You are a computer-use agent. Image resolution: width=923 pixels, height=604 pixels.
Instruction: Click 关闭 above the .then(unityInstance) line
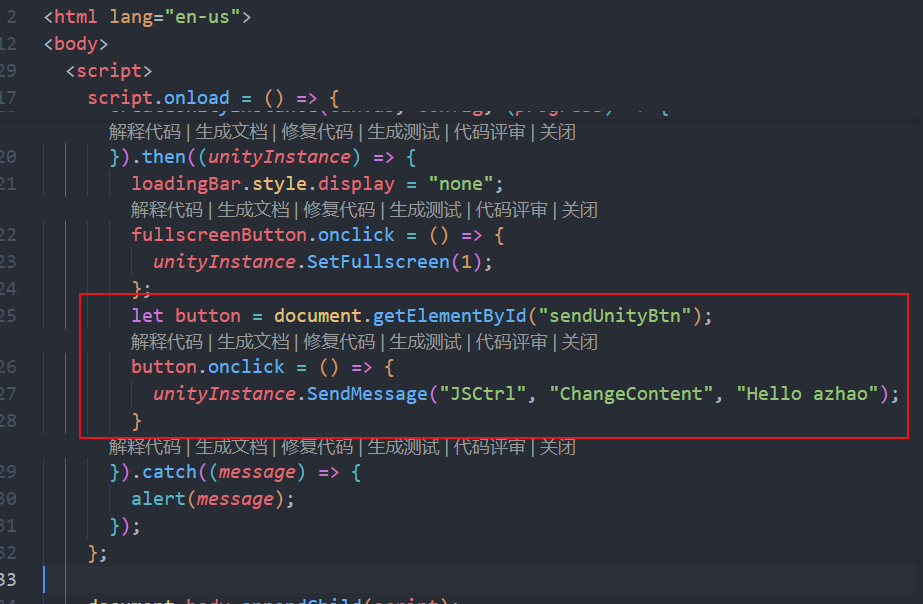click(x=557, y=132)
